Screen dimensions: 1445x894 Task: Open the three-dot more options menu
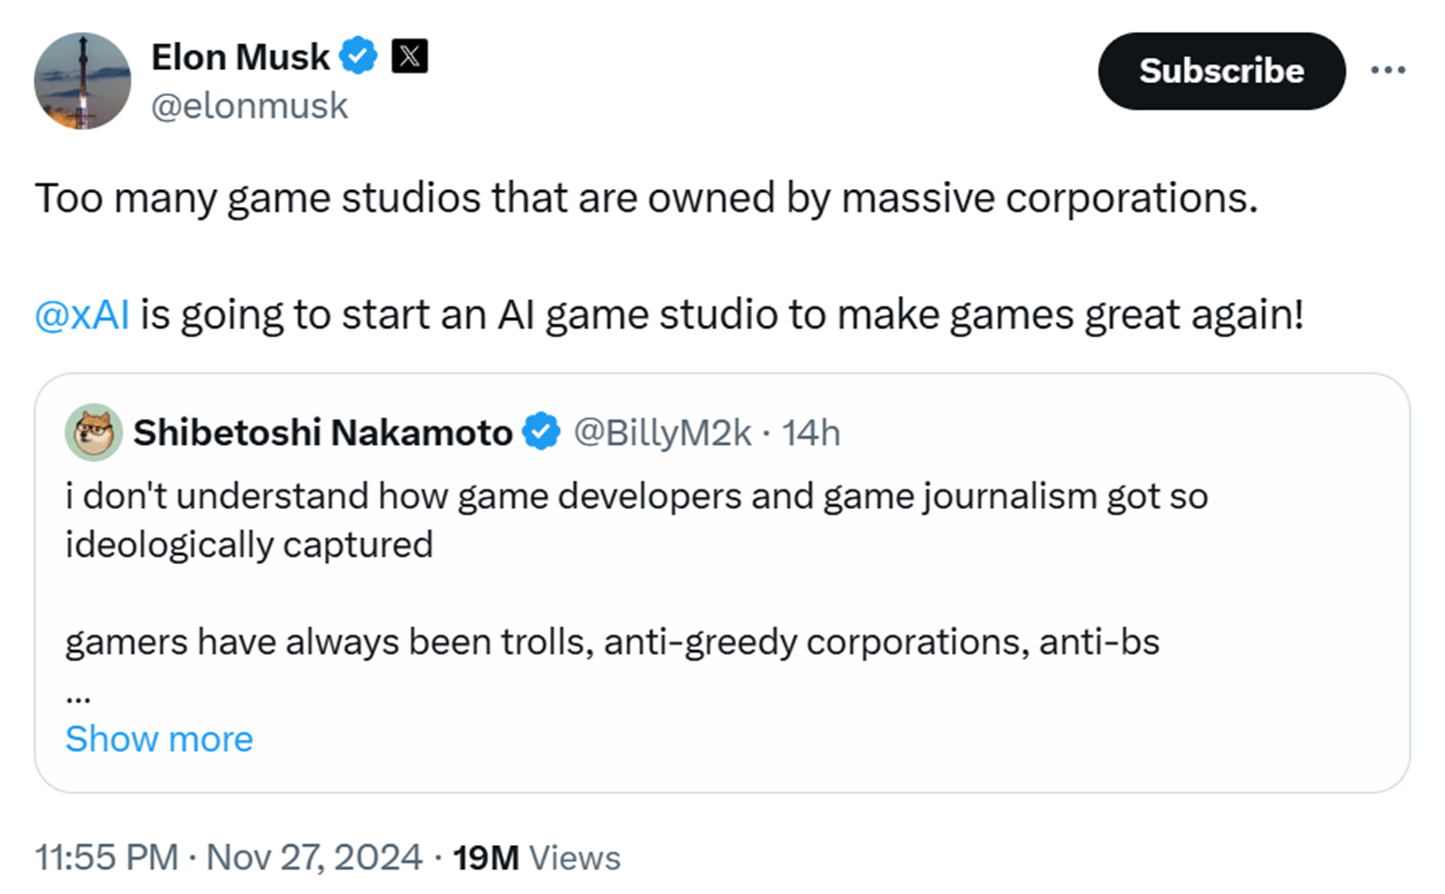coord(1388,70)
